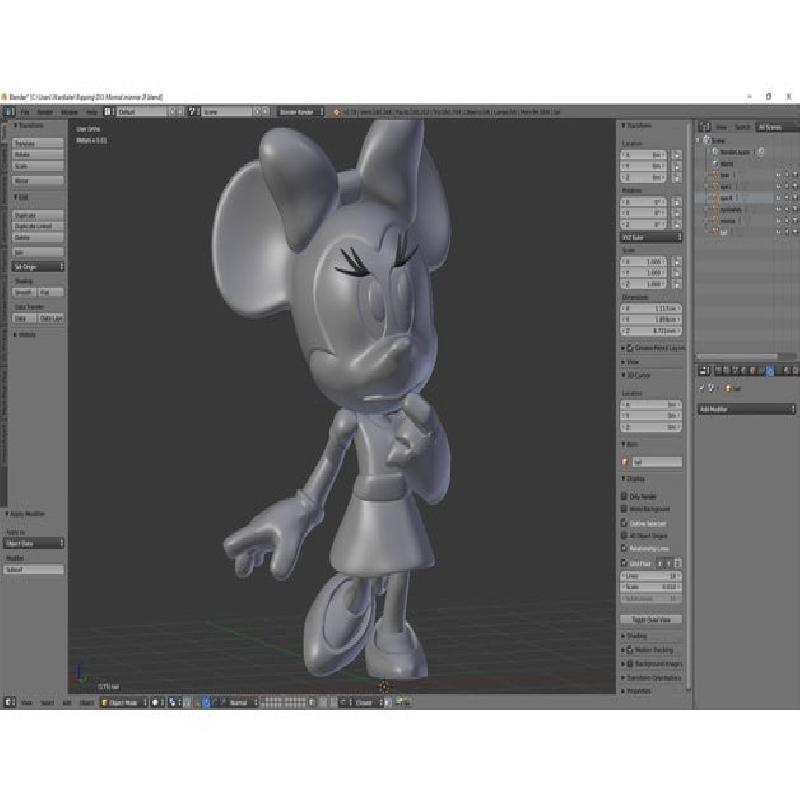Switch to Object properties tab icon
Screen dimensions: 800x800
(753, 371)
